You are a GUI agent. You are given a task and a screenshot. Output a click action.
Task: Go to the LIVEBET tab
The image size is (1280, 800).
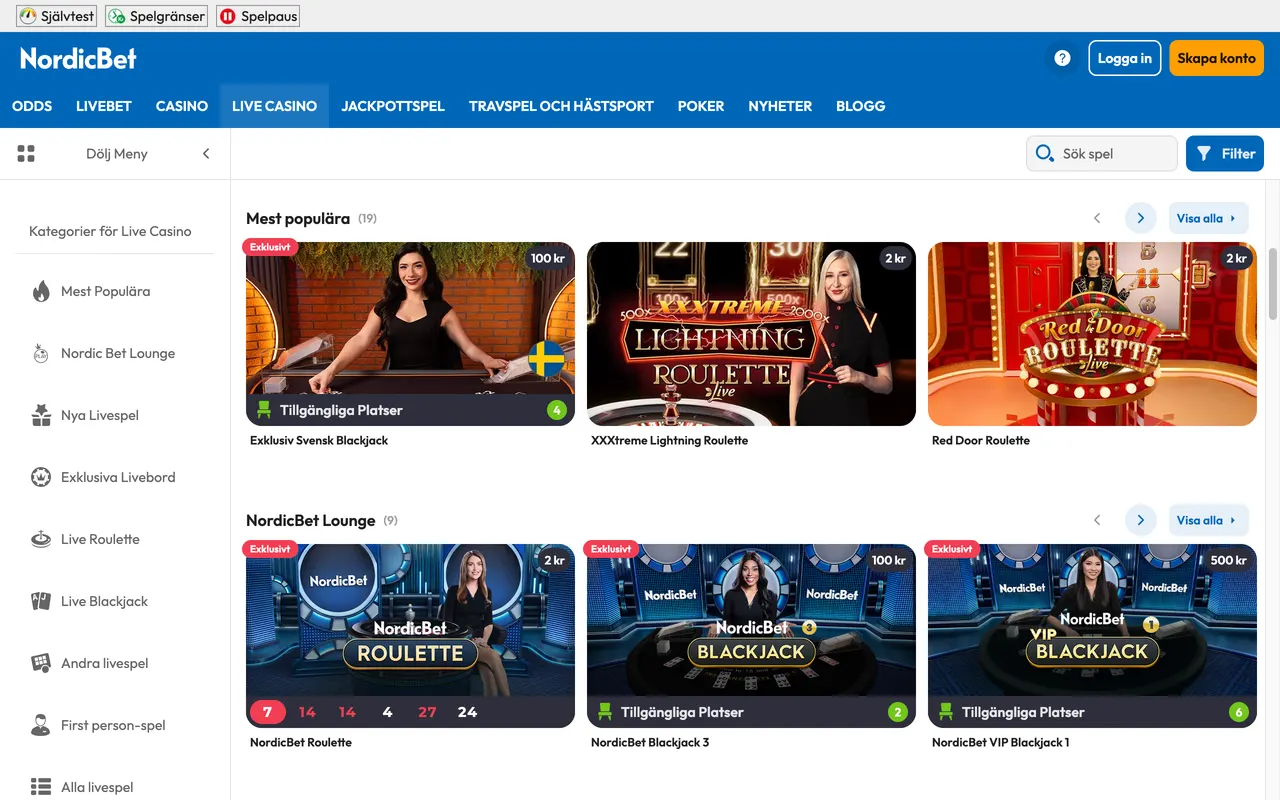click(x=104, y=106)
